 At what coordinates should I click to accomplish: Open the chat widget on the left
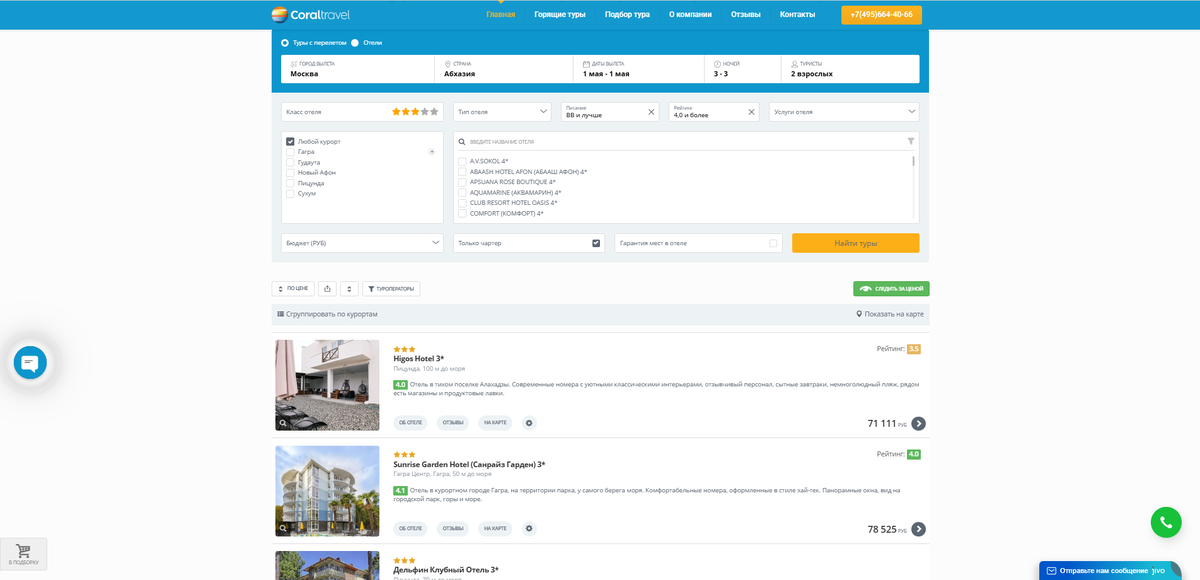(x=30, y=363)
